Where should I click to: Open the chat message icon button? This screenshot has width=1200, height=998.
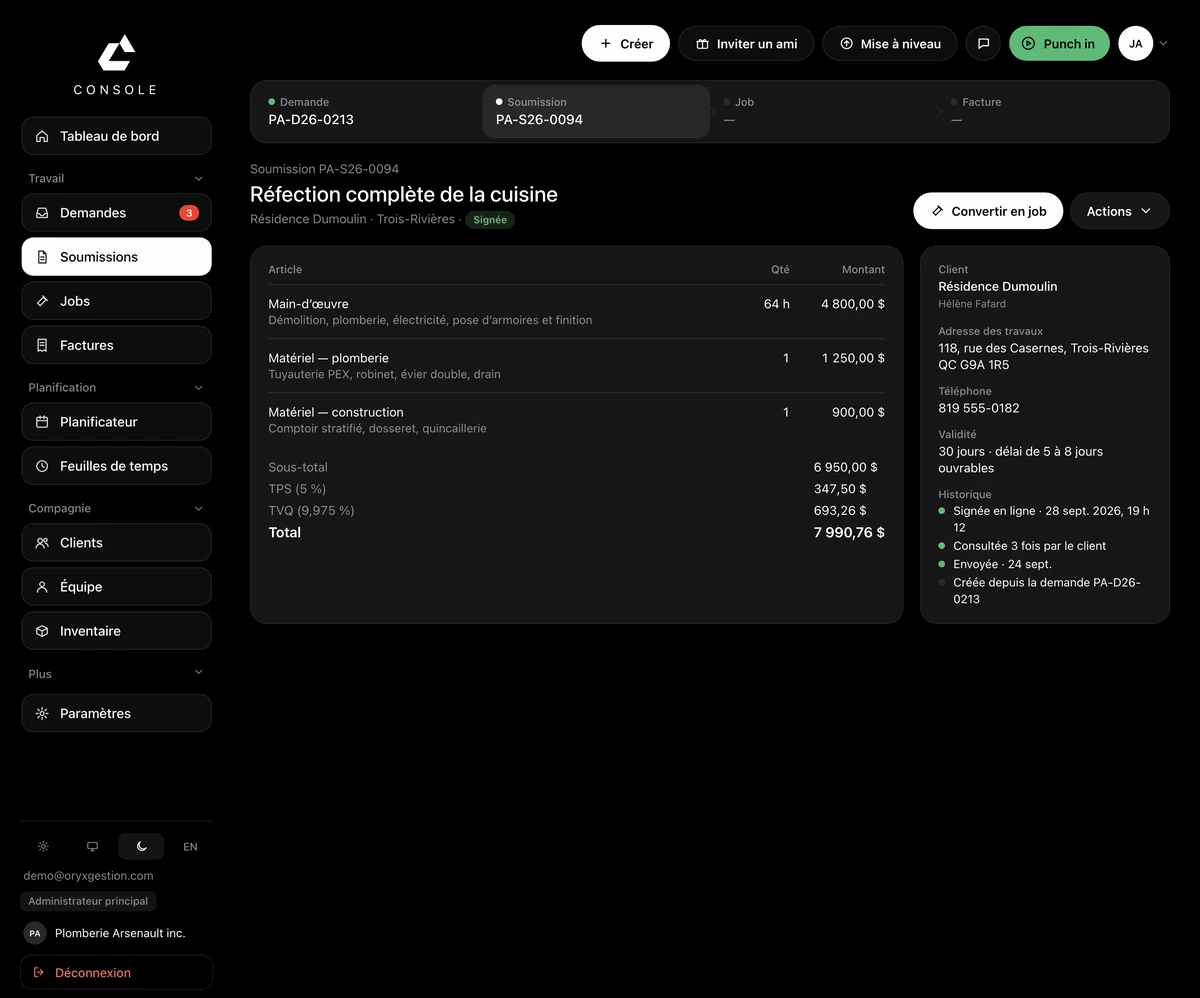click(x=983, y=44)
